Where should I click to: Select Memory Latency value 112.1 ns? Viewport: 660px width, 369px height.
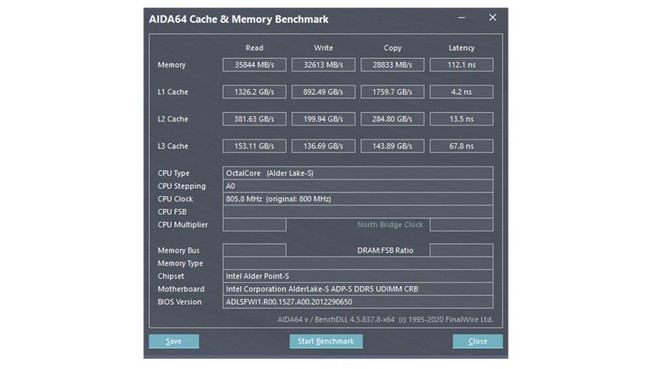(461, 65)
